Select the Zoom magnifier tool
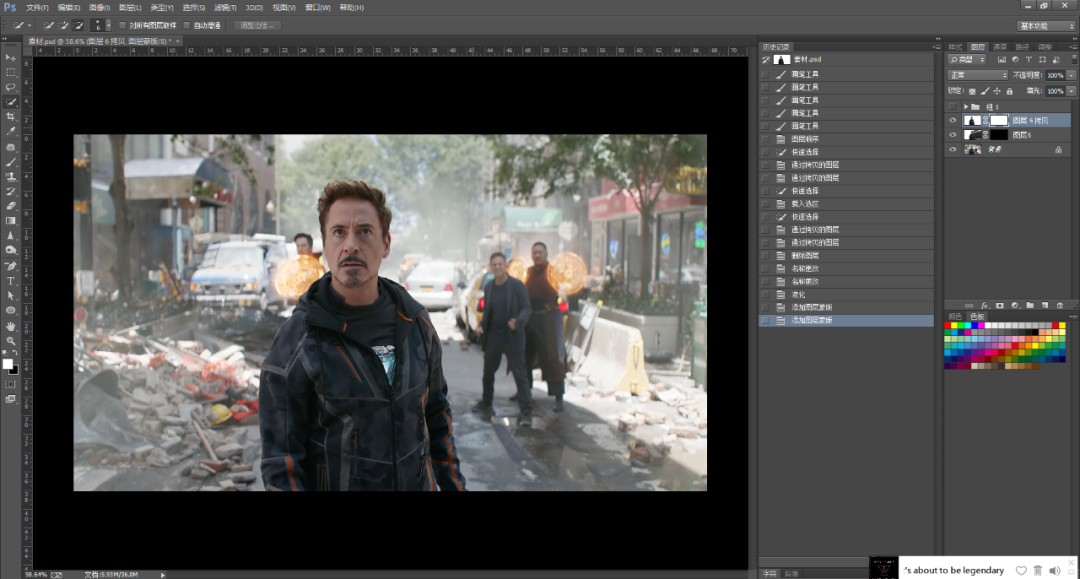 (11, 341)
